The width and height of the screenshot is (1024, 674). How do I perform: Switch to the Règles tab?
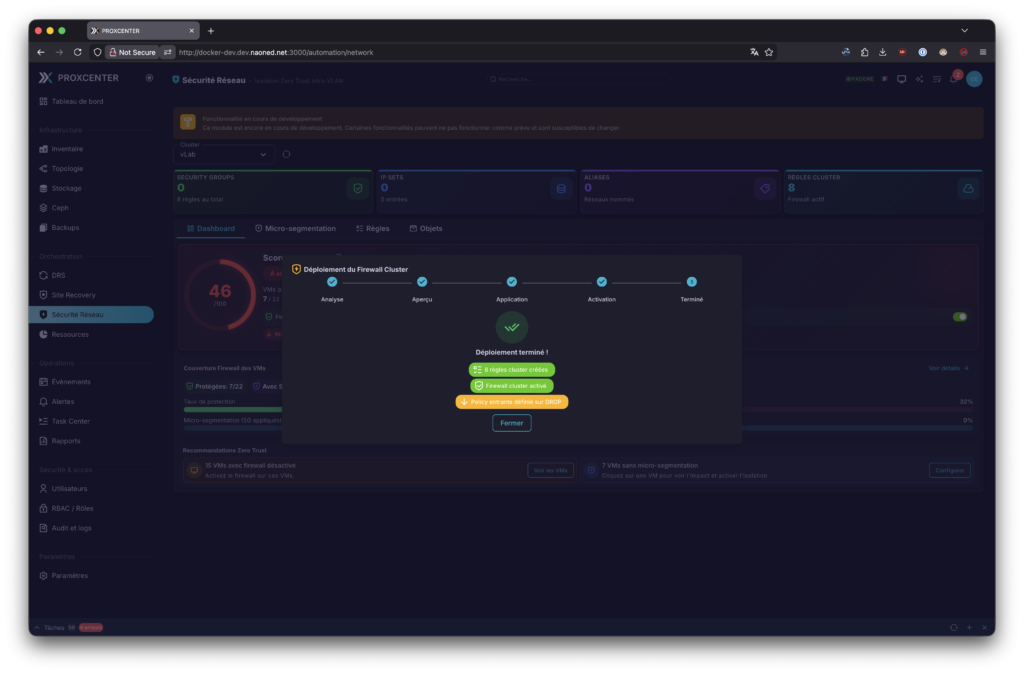[x=373, y=229]
